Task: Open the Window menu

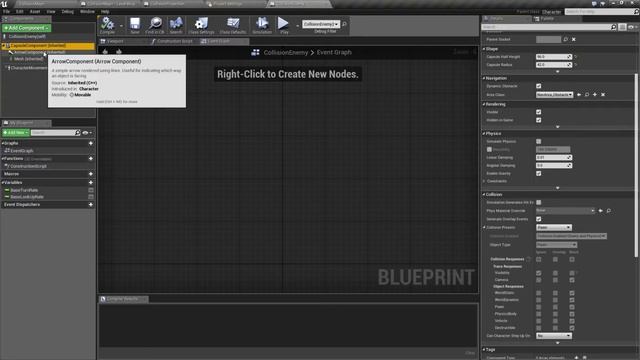Action: coord(87,12)
